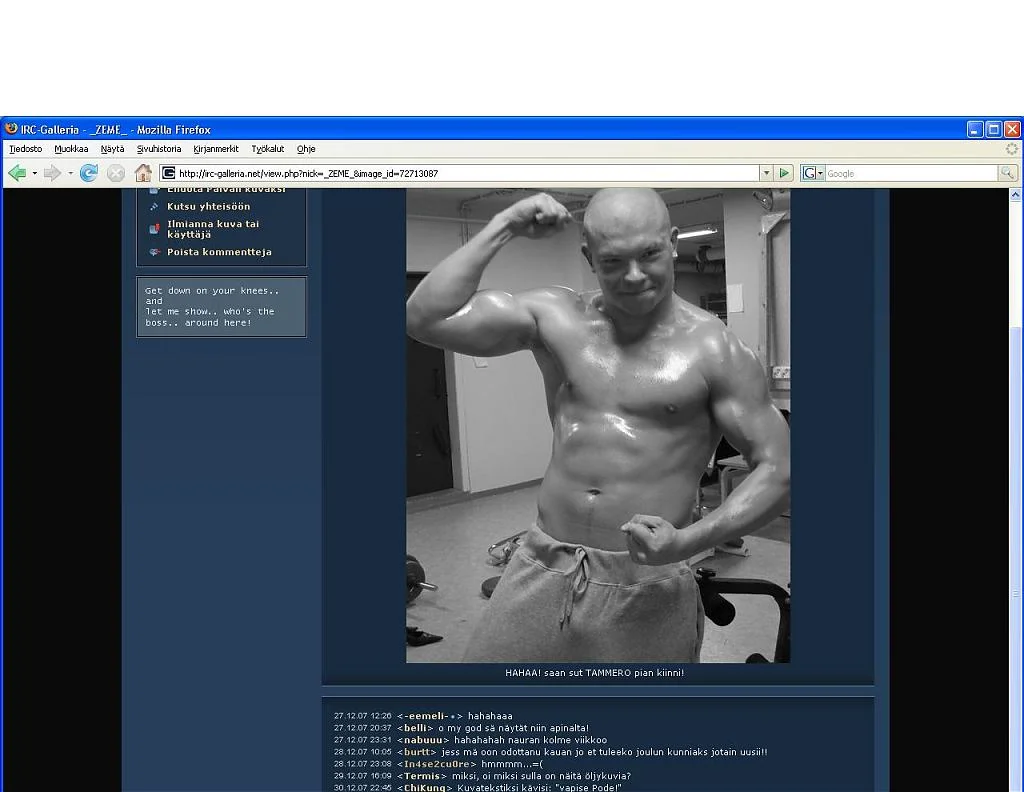Image resolution: width=1024 pixels, height=792 pixels.
Task: Open the Työkalut menu
Action: pos(268,149)
